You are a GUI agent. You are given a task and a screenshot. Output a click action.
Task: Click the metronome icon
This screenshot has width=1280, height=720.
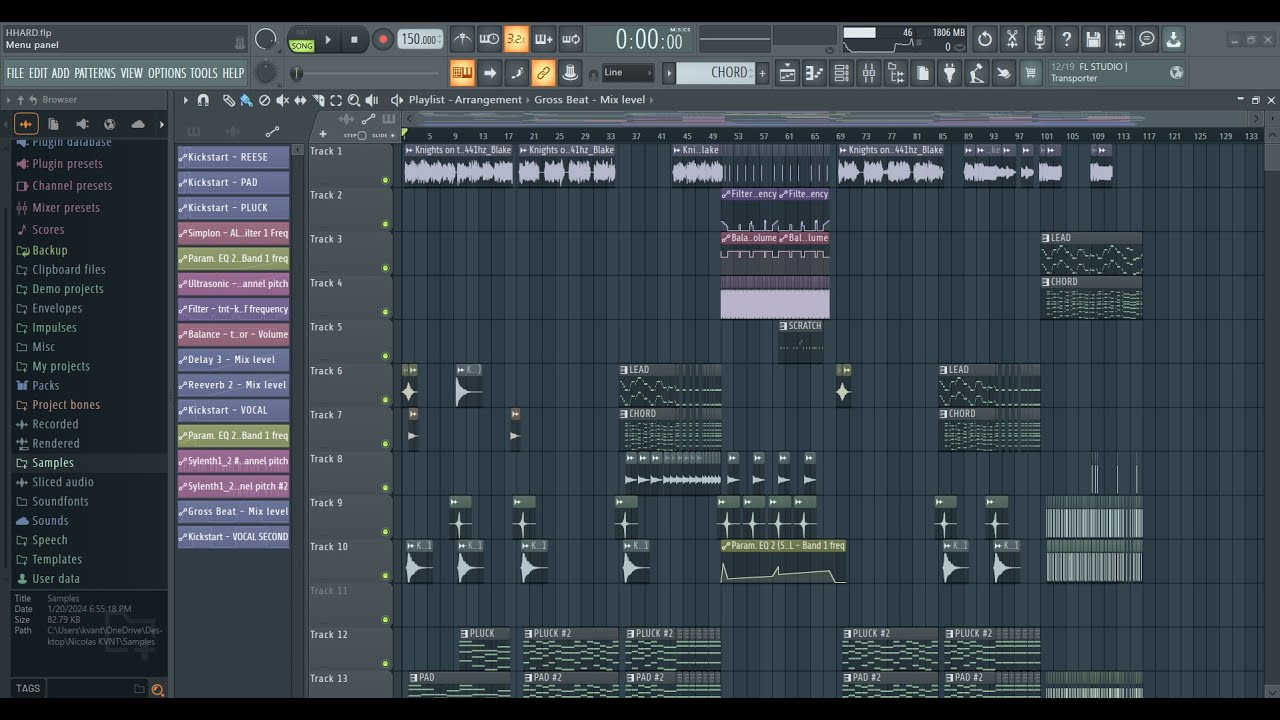[x=462, y=39]
